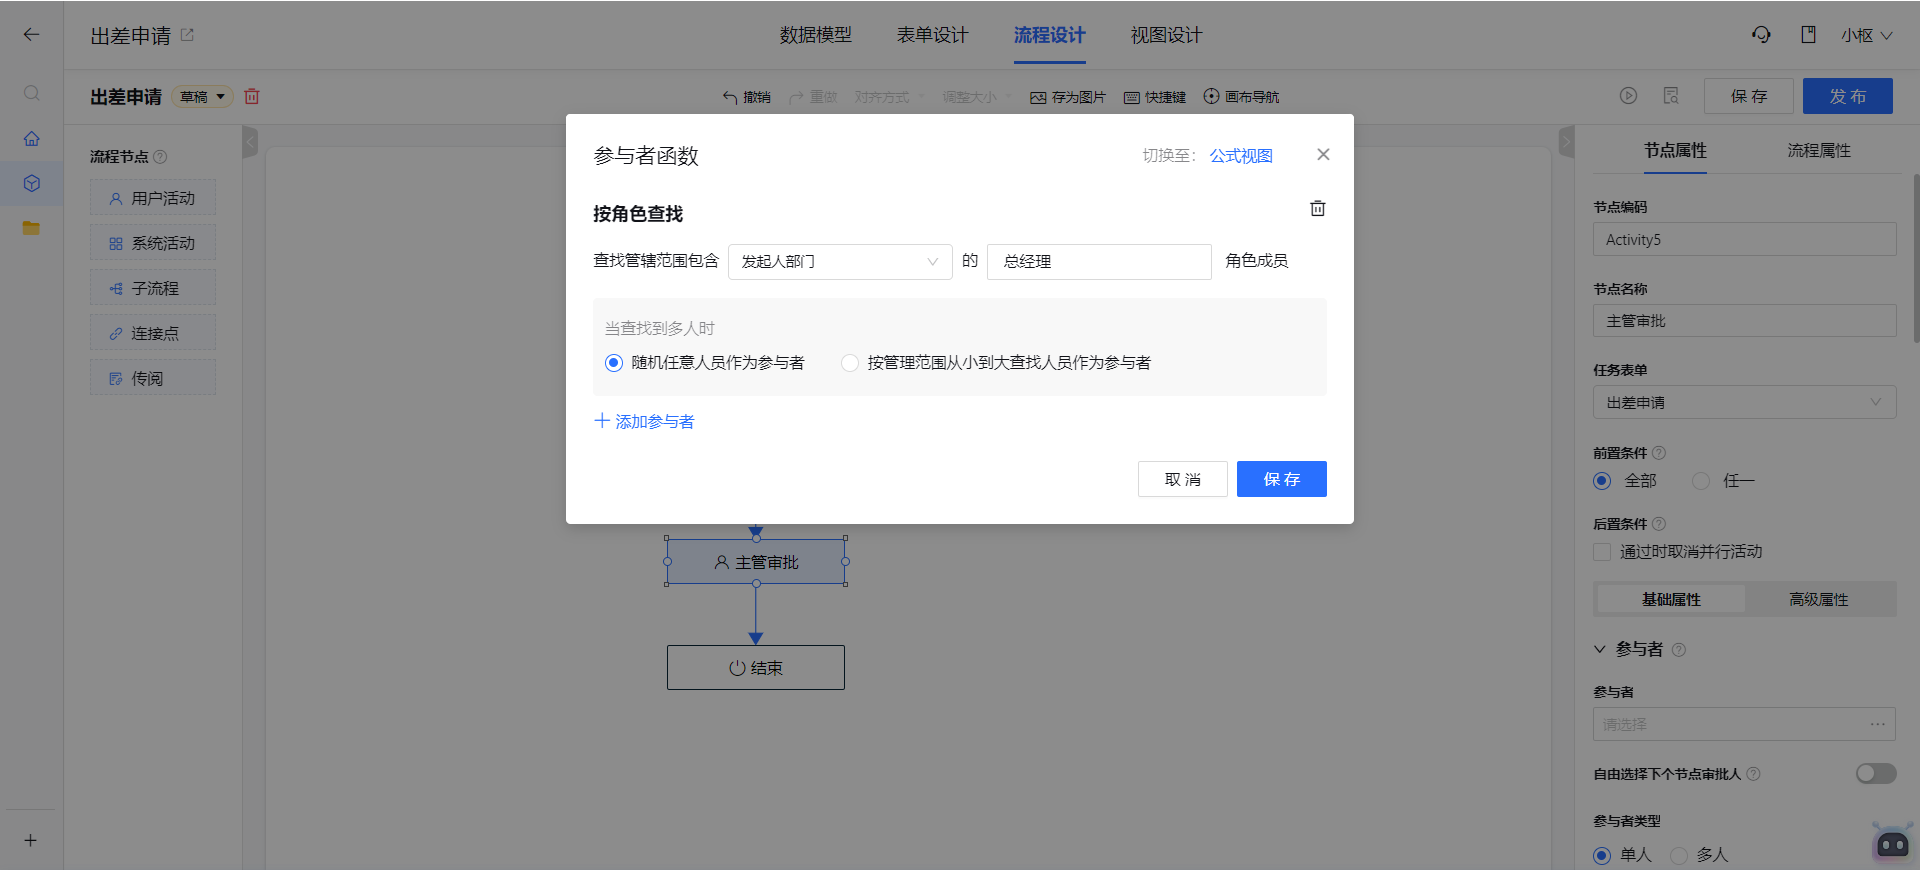Click the document inspect icon near 保存
The width and height of the screenshot is (1920, 870).
(1671, 96)
